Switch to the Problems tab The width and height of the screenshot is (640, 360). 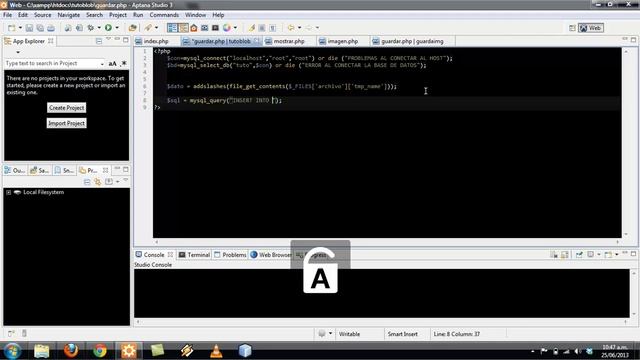(x=230, y=255)
